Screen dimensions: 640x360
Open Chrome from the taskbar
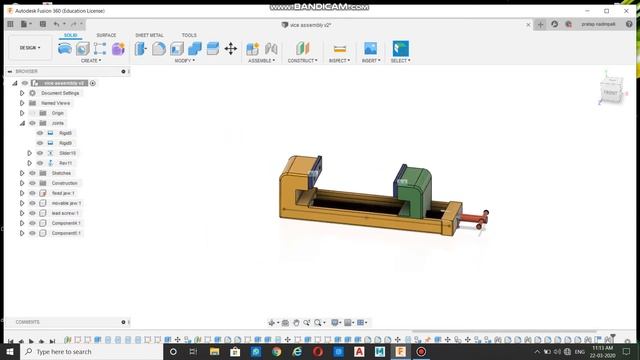277,351
